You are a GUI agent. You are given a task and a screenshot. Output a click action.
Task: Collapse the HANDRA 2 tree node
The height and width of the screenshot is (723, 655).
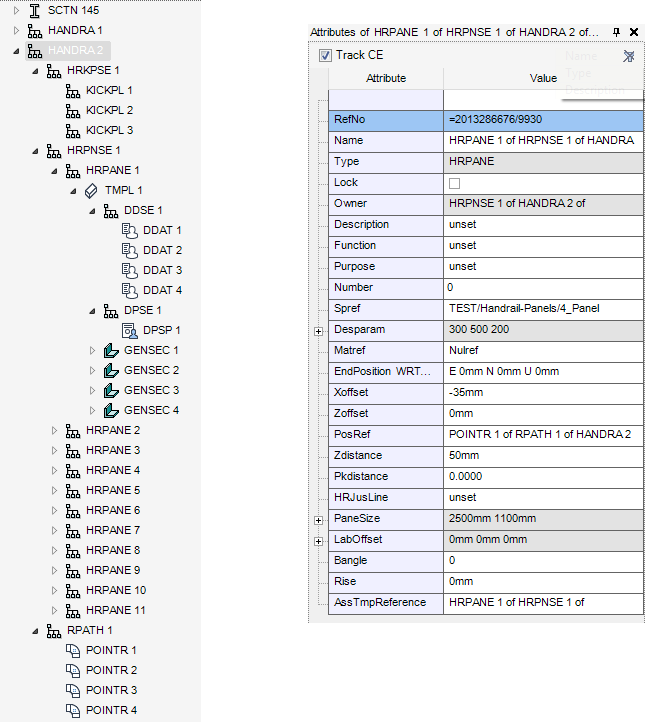point(17,50)
